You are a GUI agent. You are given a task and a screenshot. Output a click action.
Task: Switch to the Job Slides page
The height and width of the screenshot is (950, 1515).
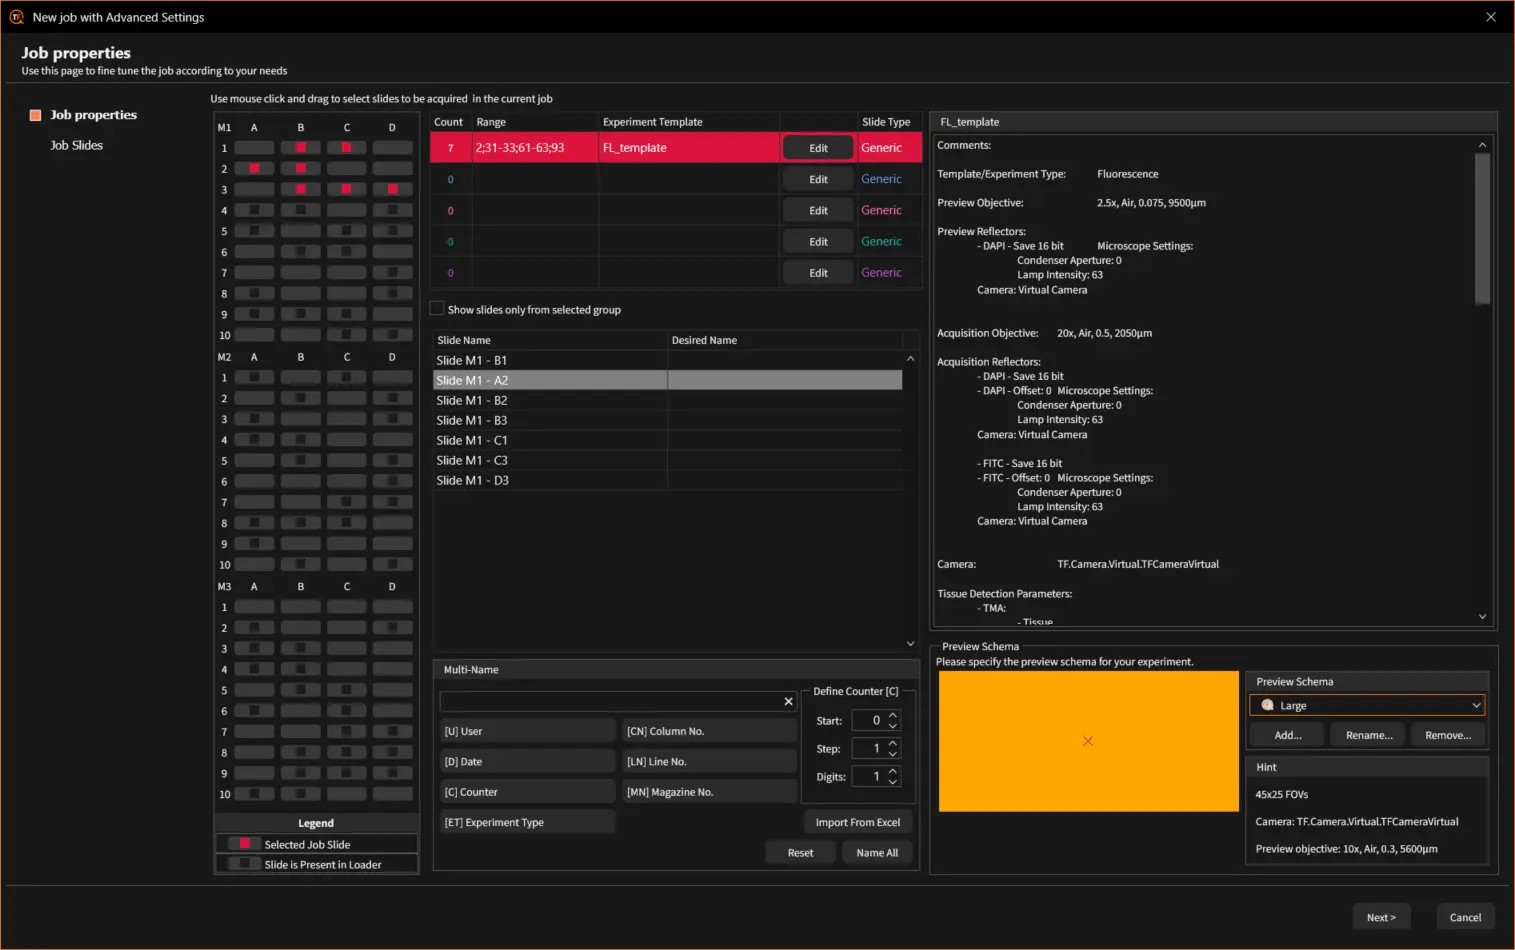[77, 145]
